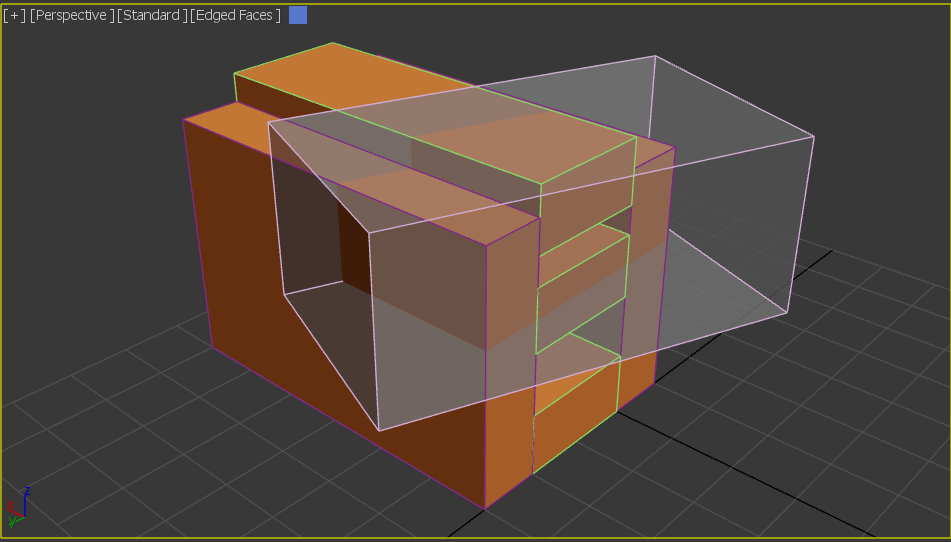This screenshot has height=542, width=951.
Task: Click the XYZ axis tripod gizmo
Action: tap(18, 507)
